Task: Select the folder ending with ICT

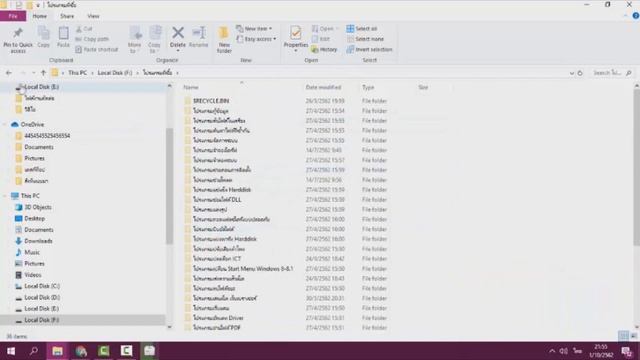Action: 217,259
